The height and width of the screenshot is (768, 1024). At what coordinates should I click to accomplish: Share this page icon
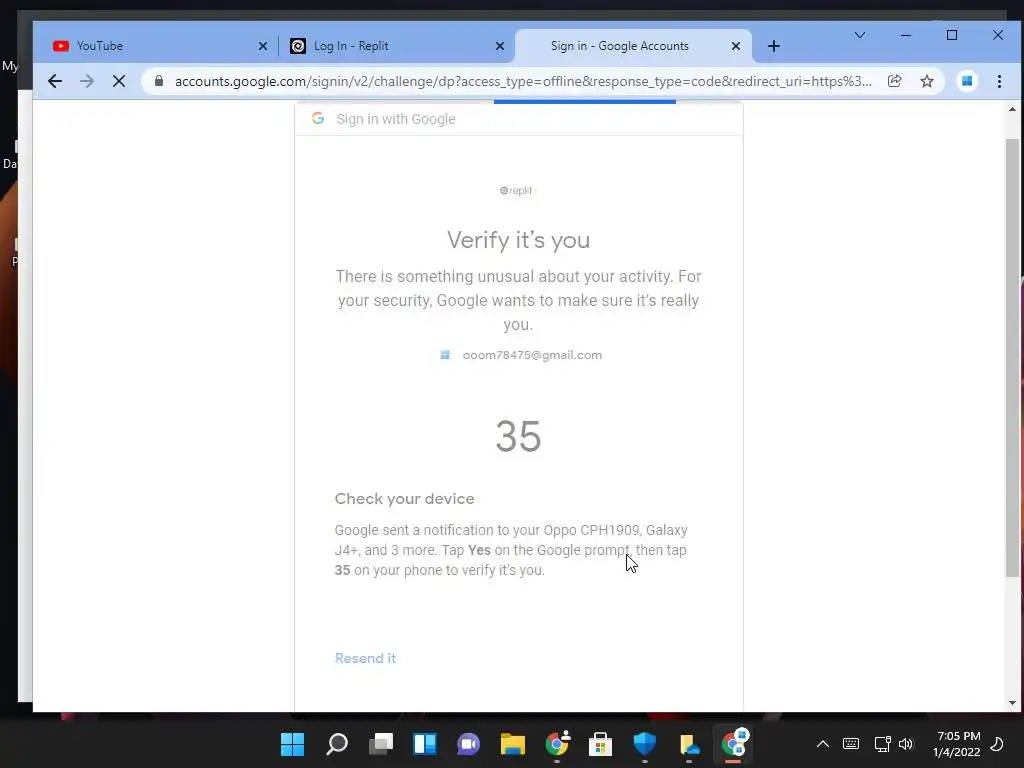[895, 81]
